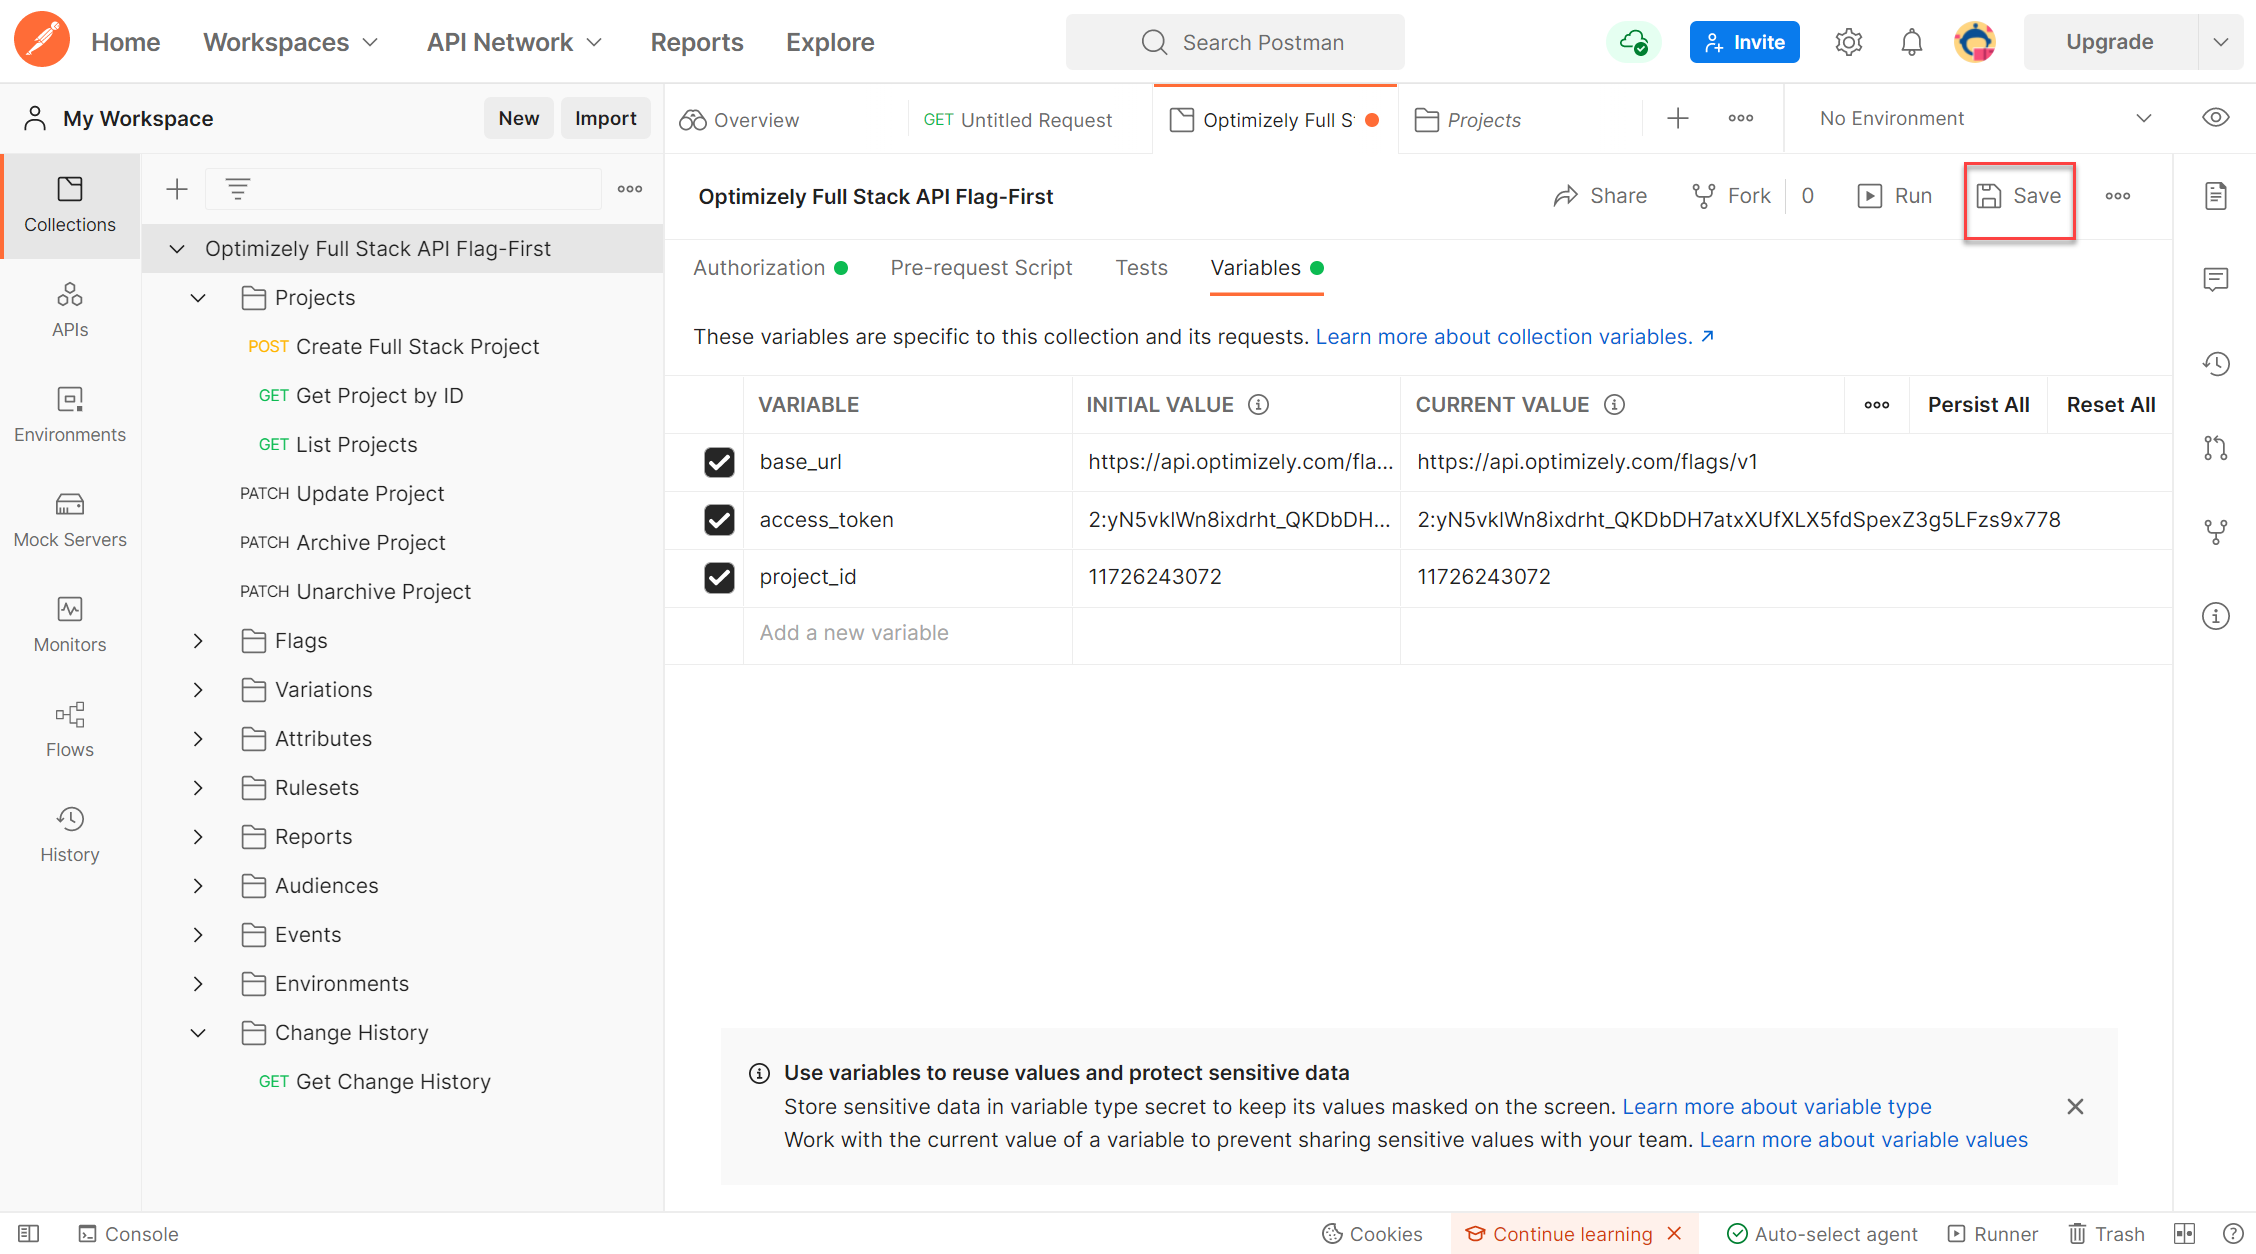Open the APIs sidebar section
The height and width of the screenshot is (1254, 2256).
coord(70,310)
